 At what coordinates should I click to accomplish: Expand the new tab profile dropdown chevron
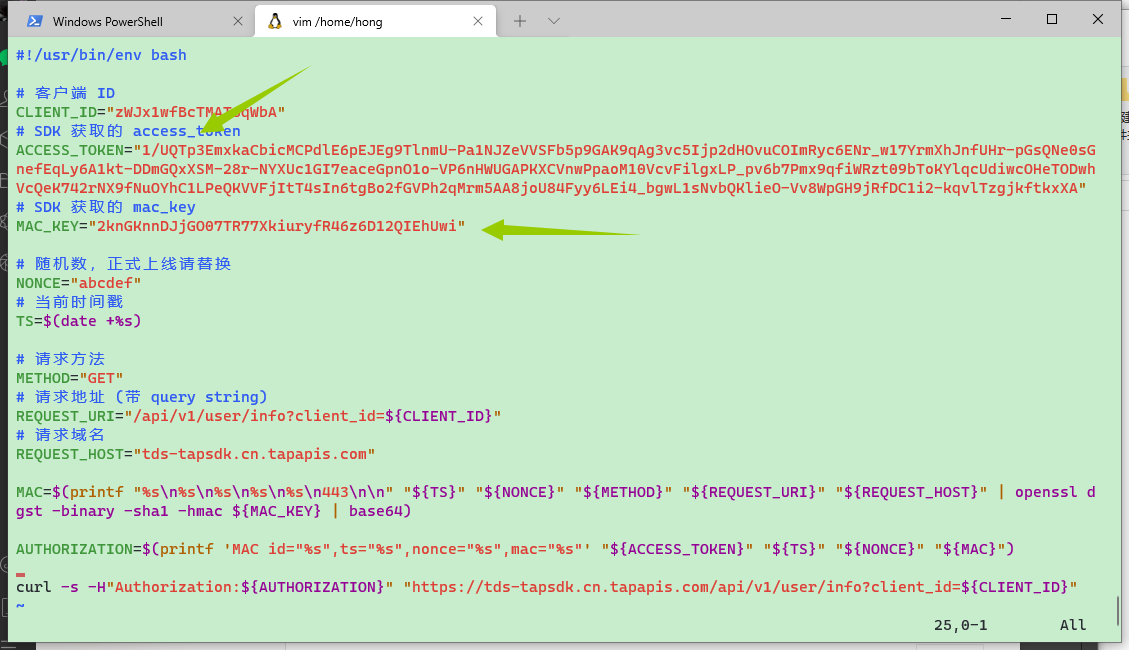[x=553, y=21]
